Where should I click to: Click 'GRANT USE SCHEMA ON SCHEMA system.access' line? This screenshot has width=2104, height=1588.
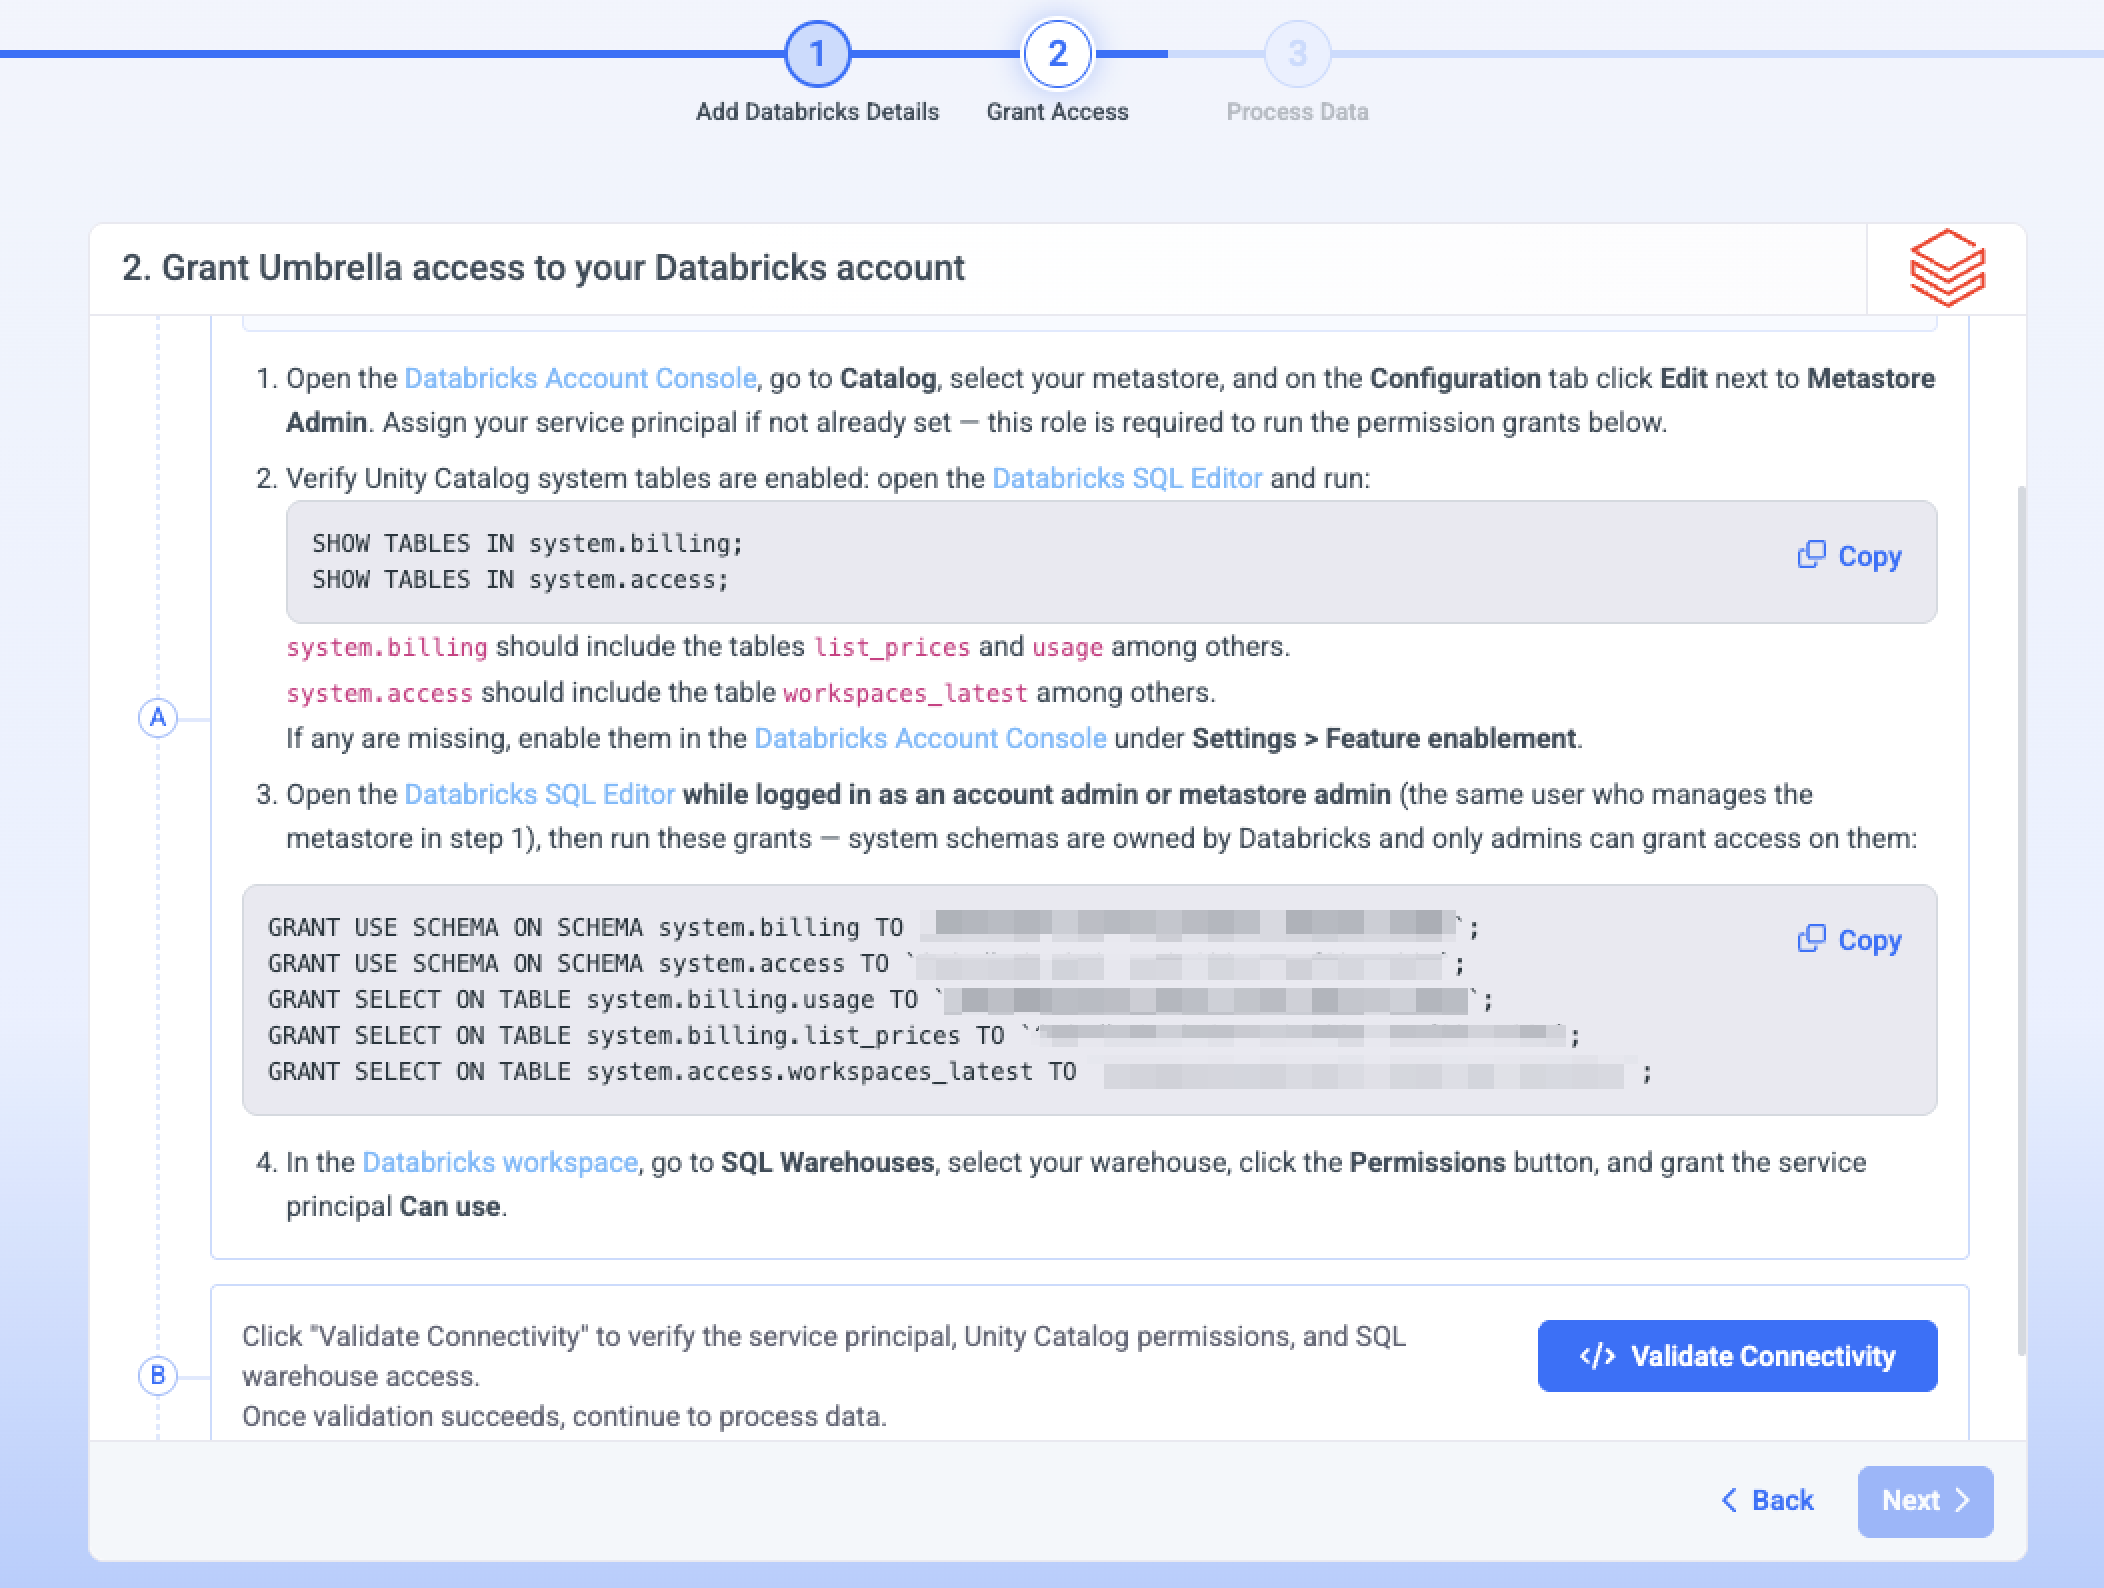(866, 963)
